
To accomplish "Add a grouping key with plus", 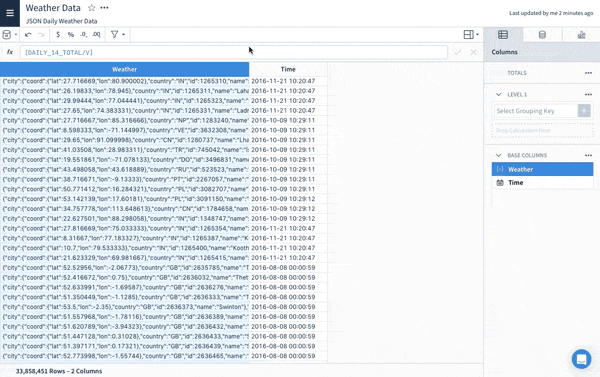I will coord(584,111).
